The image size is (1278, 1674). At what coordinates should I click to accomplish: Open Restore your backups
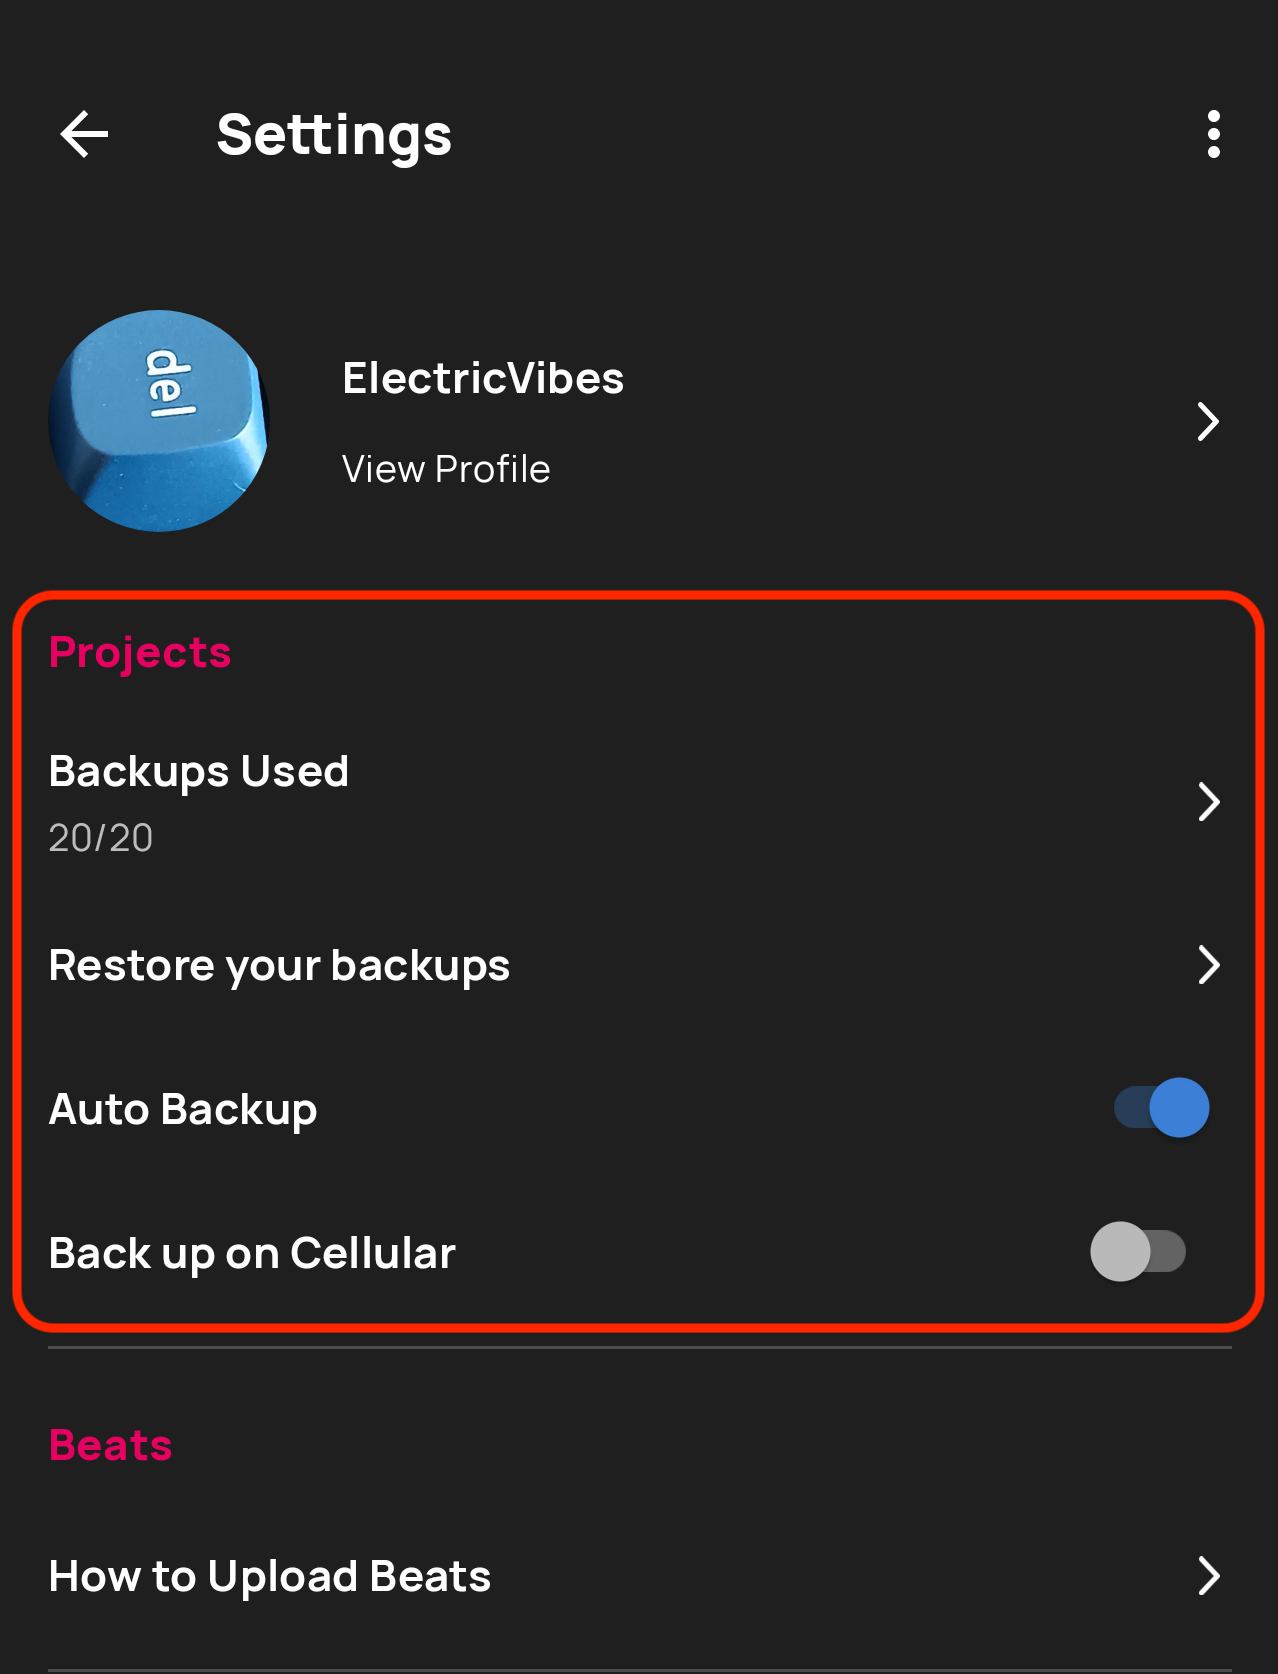pyautogui.click(x=279, y=966)
